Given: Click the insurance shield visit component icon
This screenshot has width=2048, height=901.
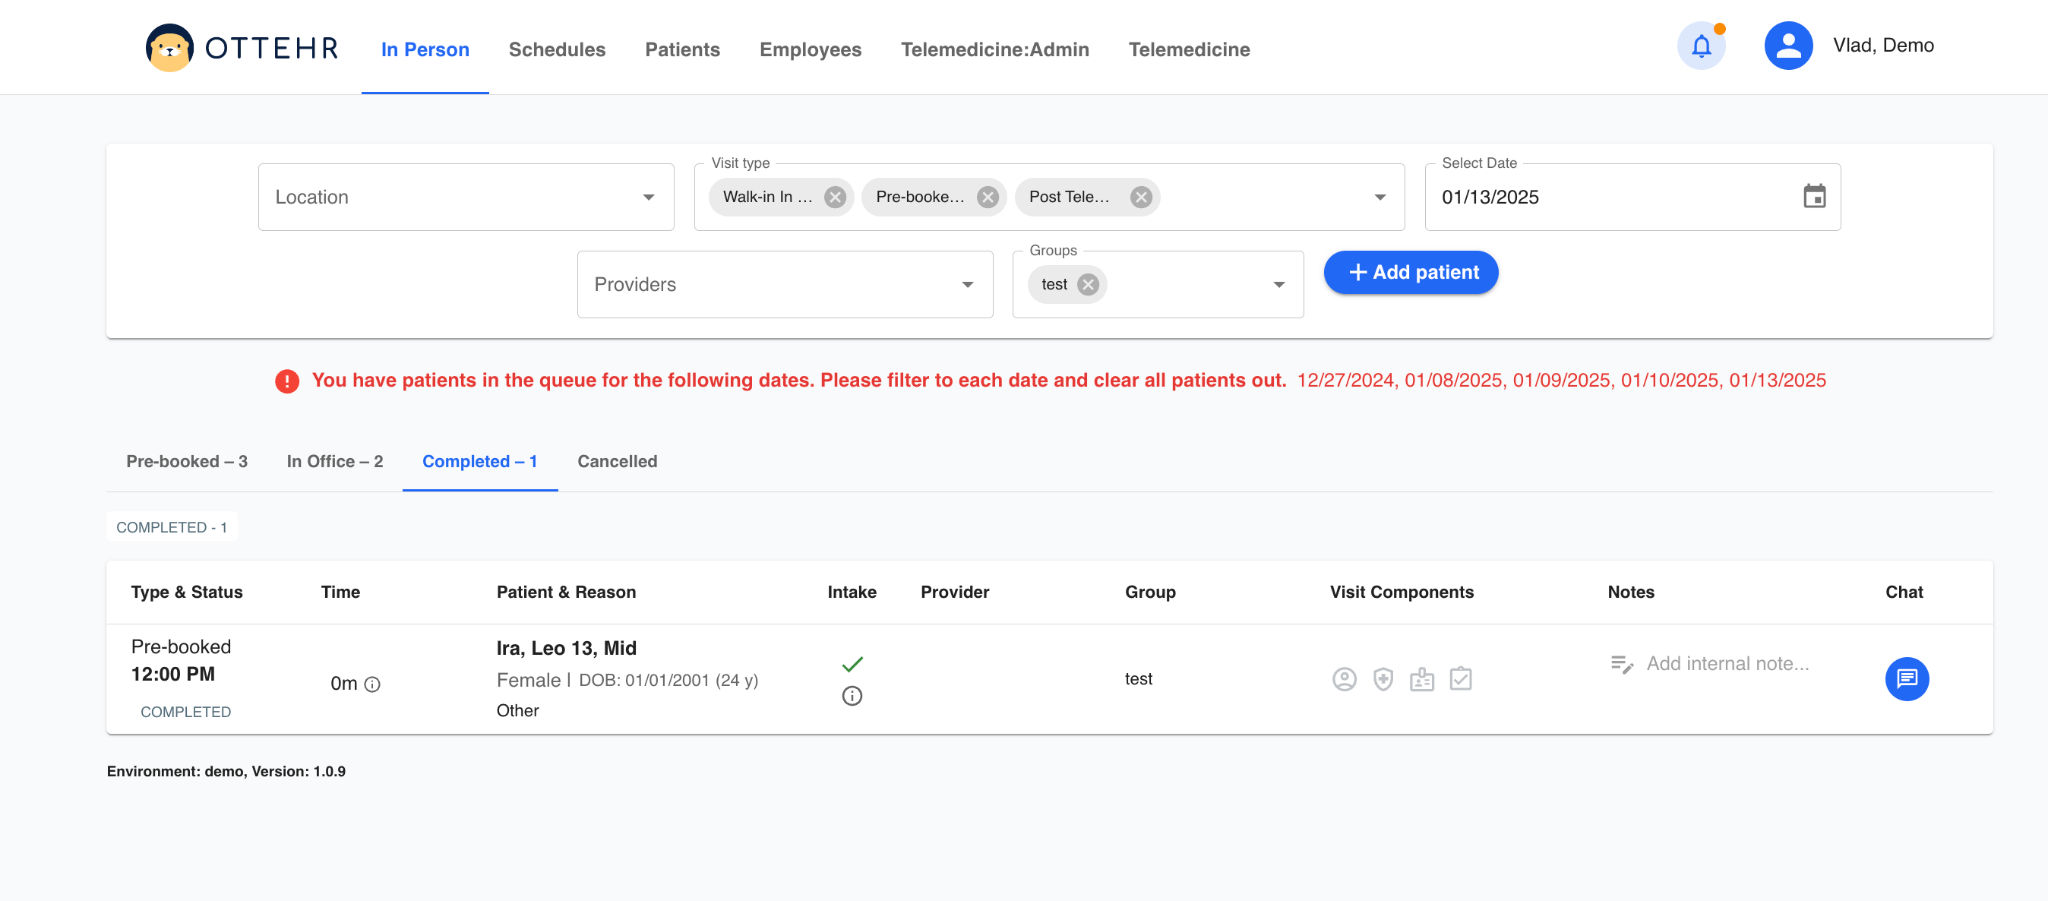Looking at the screenshot, I should [x=1383, y=680].
